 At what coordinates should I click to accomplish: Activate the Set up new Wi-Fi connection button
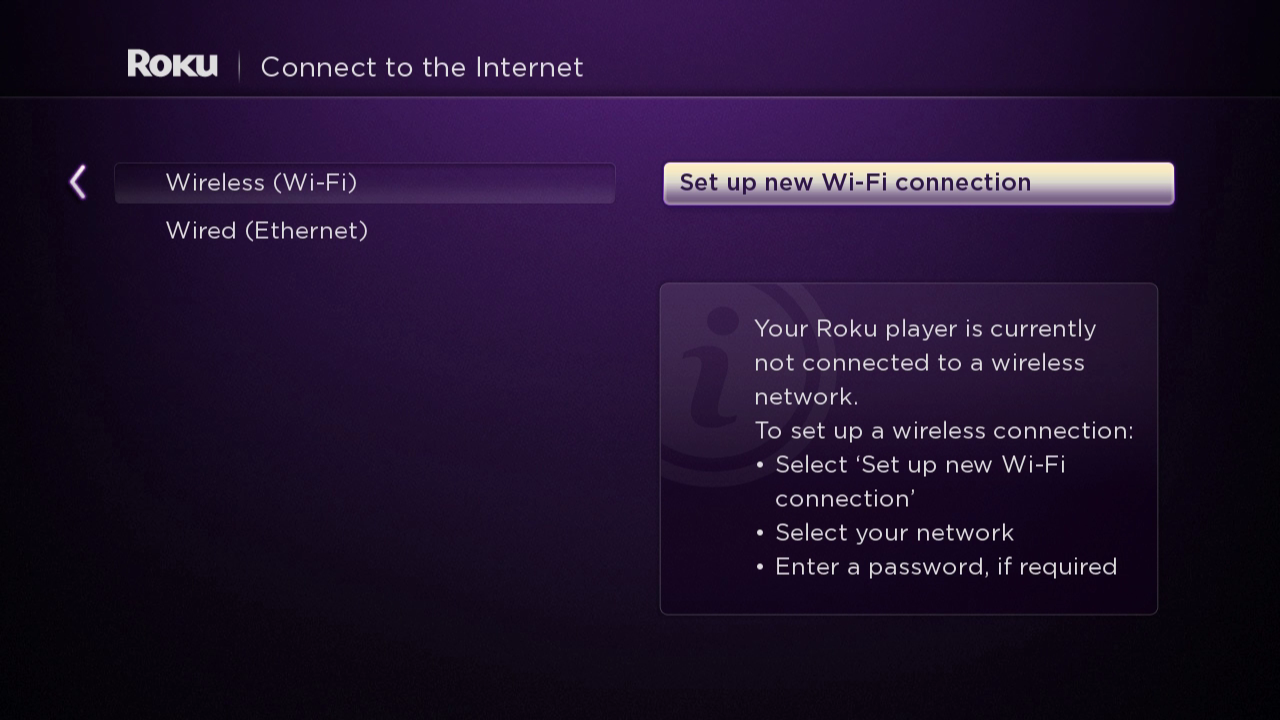click(918, 183)
